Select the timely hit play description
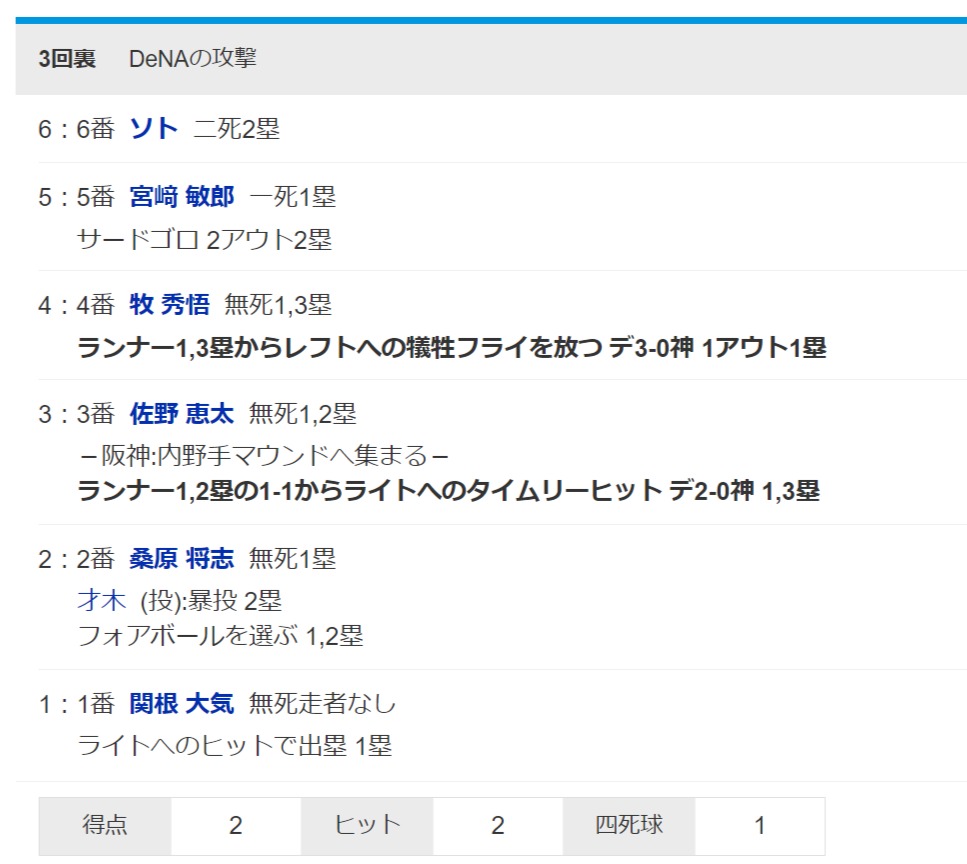 click(449, 492)
